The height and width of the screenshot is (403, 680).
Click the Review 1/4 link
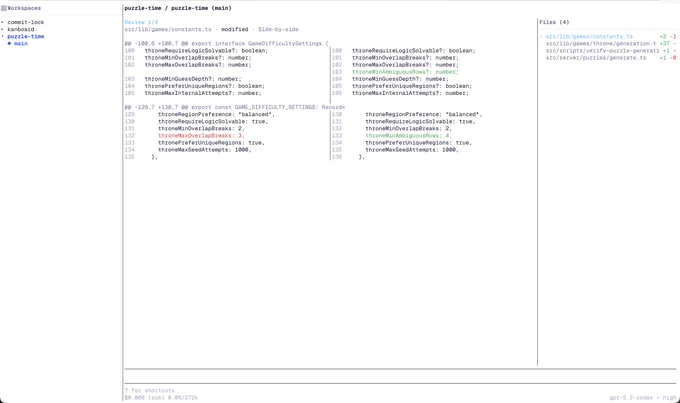coord(141,22)
